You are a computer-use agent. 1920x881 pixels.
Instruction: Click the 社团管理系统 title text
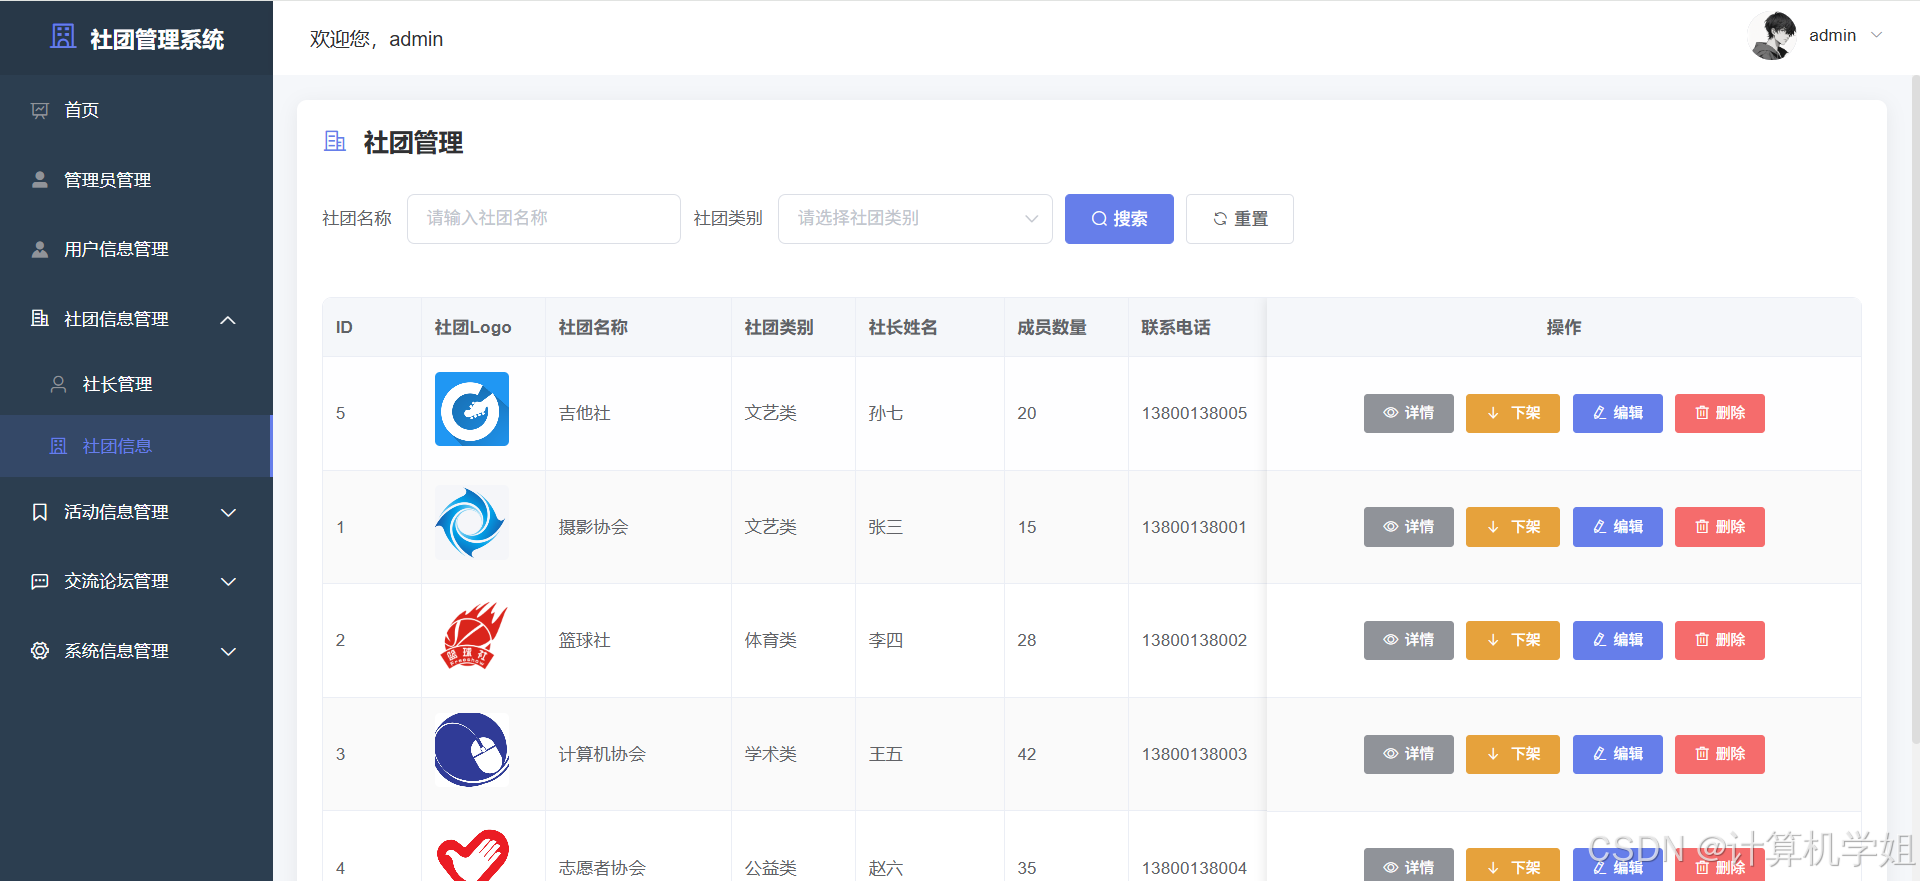pyautogui.click(x=157, y=39)
